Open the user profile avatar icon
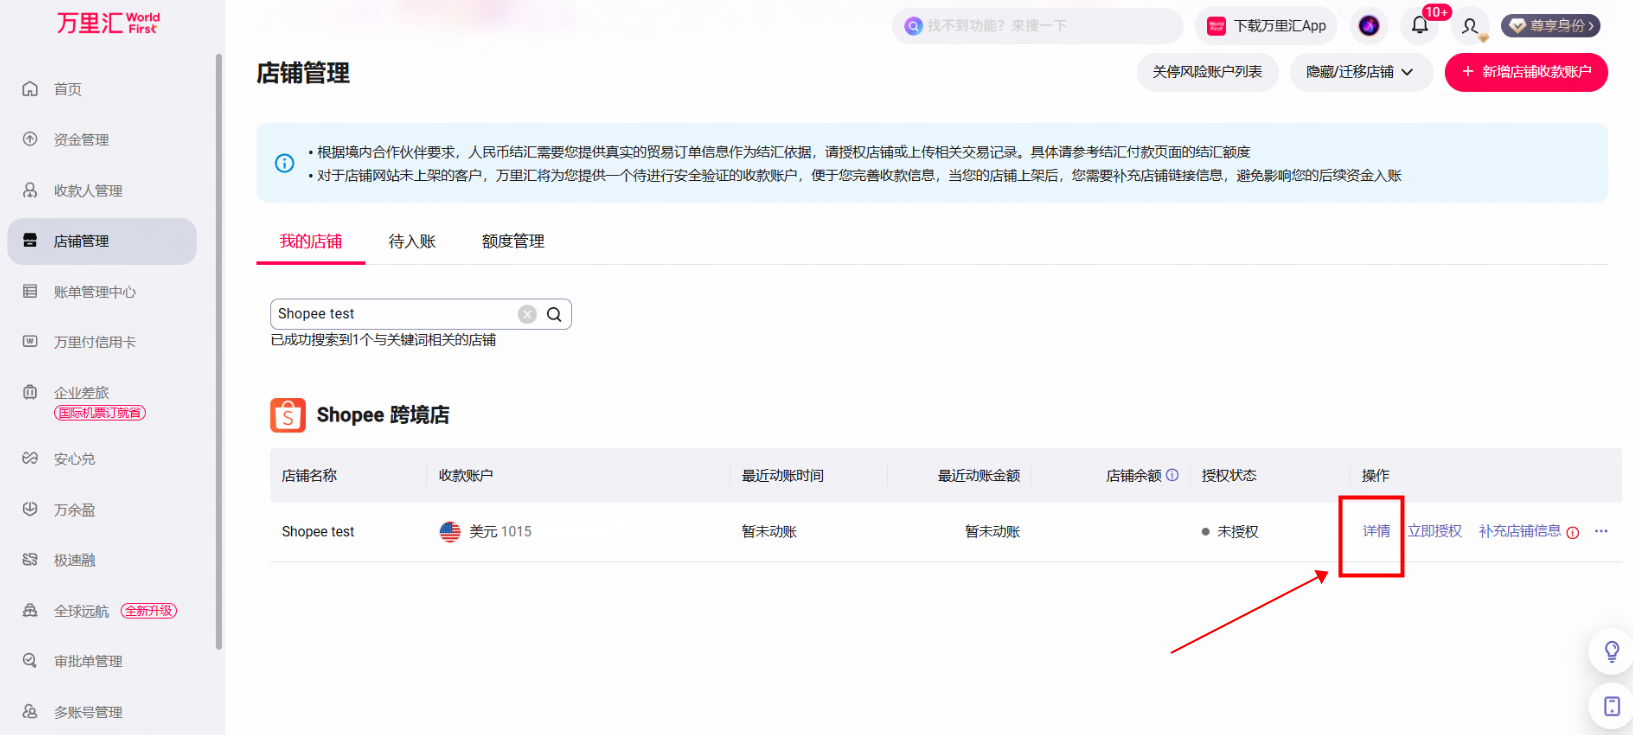The image size is (1633, 735). coord(1470,26)
